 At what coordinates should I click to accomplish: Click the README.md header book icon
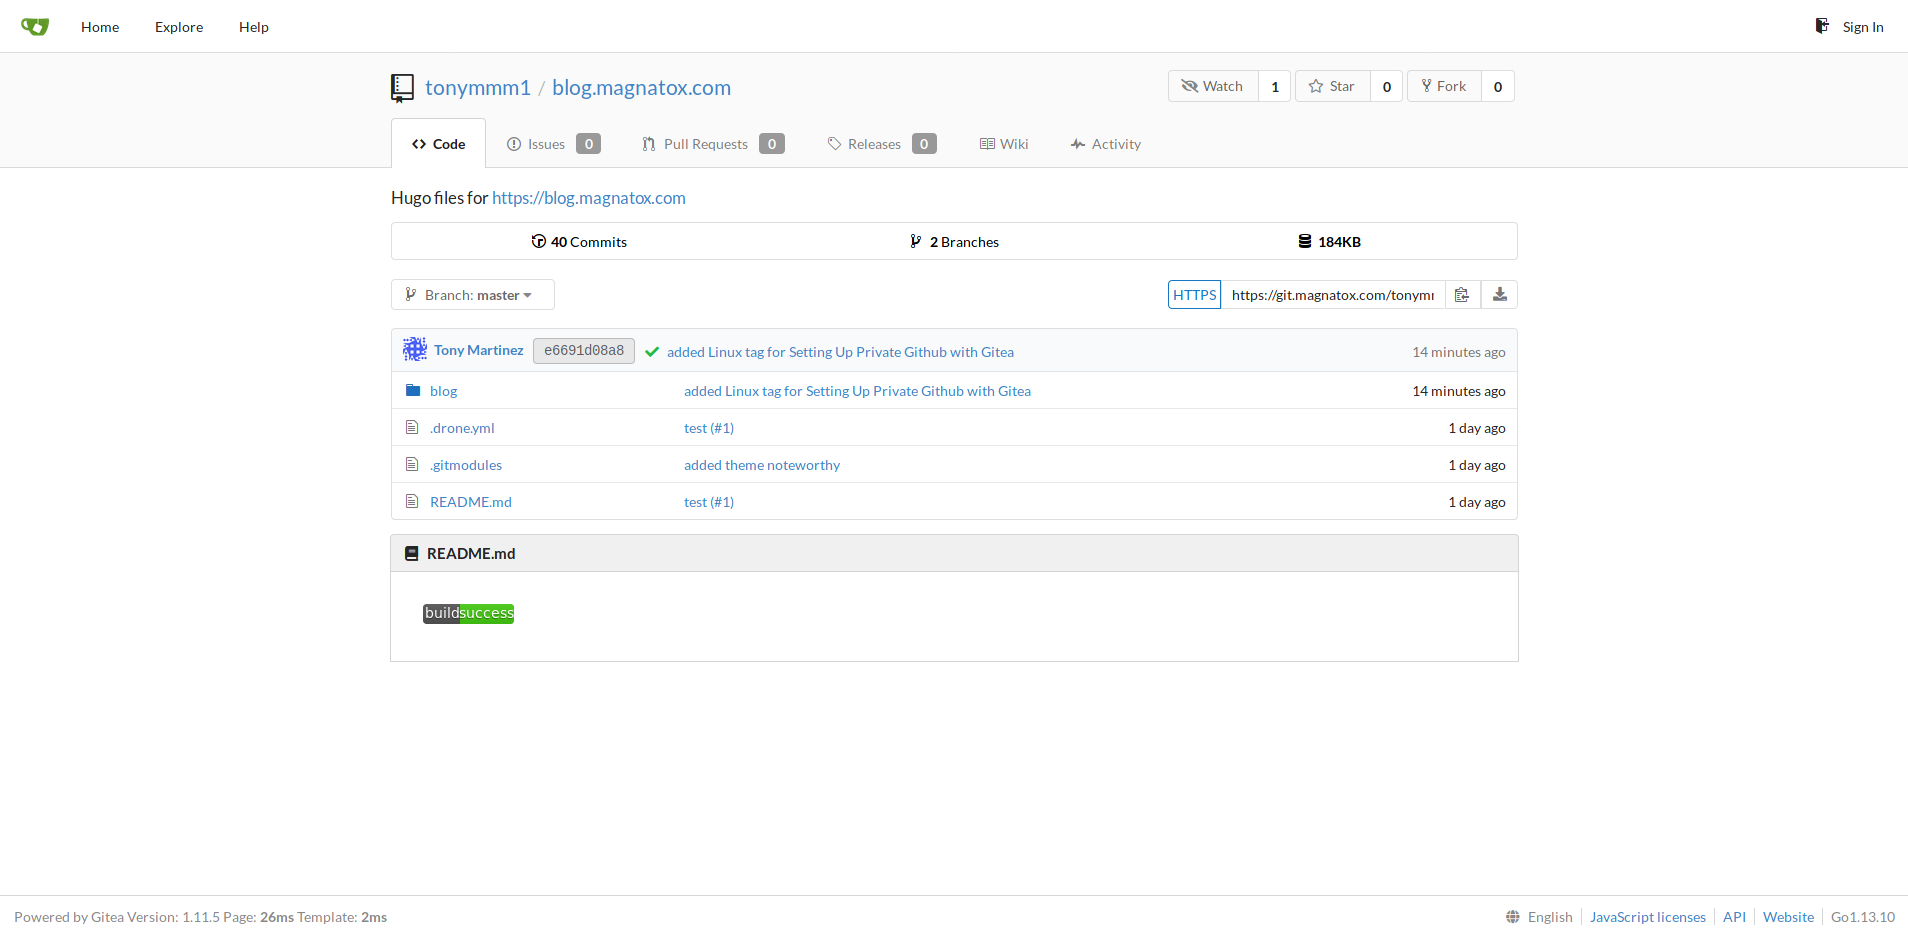pyautogui.click(x=411, y=553)
